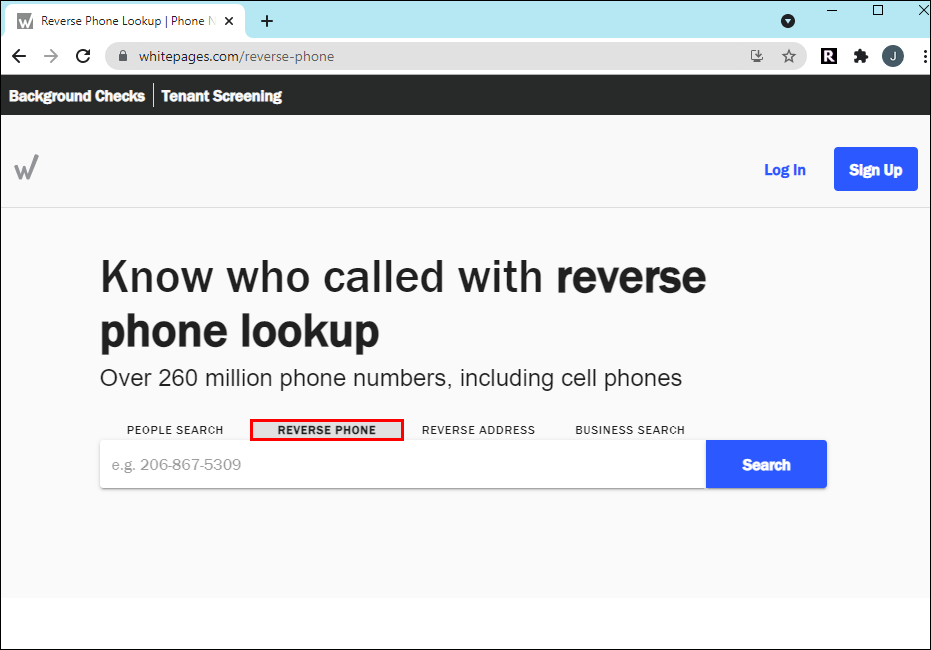The image size is (931, 650).
Task: Click the circular dropdown icon in title bar
Action: [x=788, y=21]
